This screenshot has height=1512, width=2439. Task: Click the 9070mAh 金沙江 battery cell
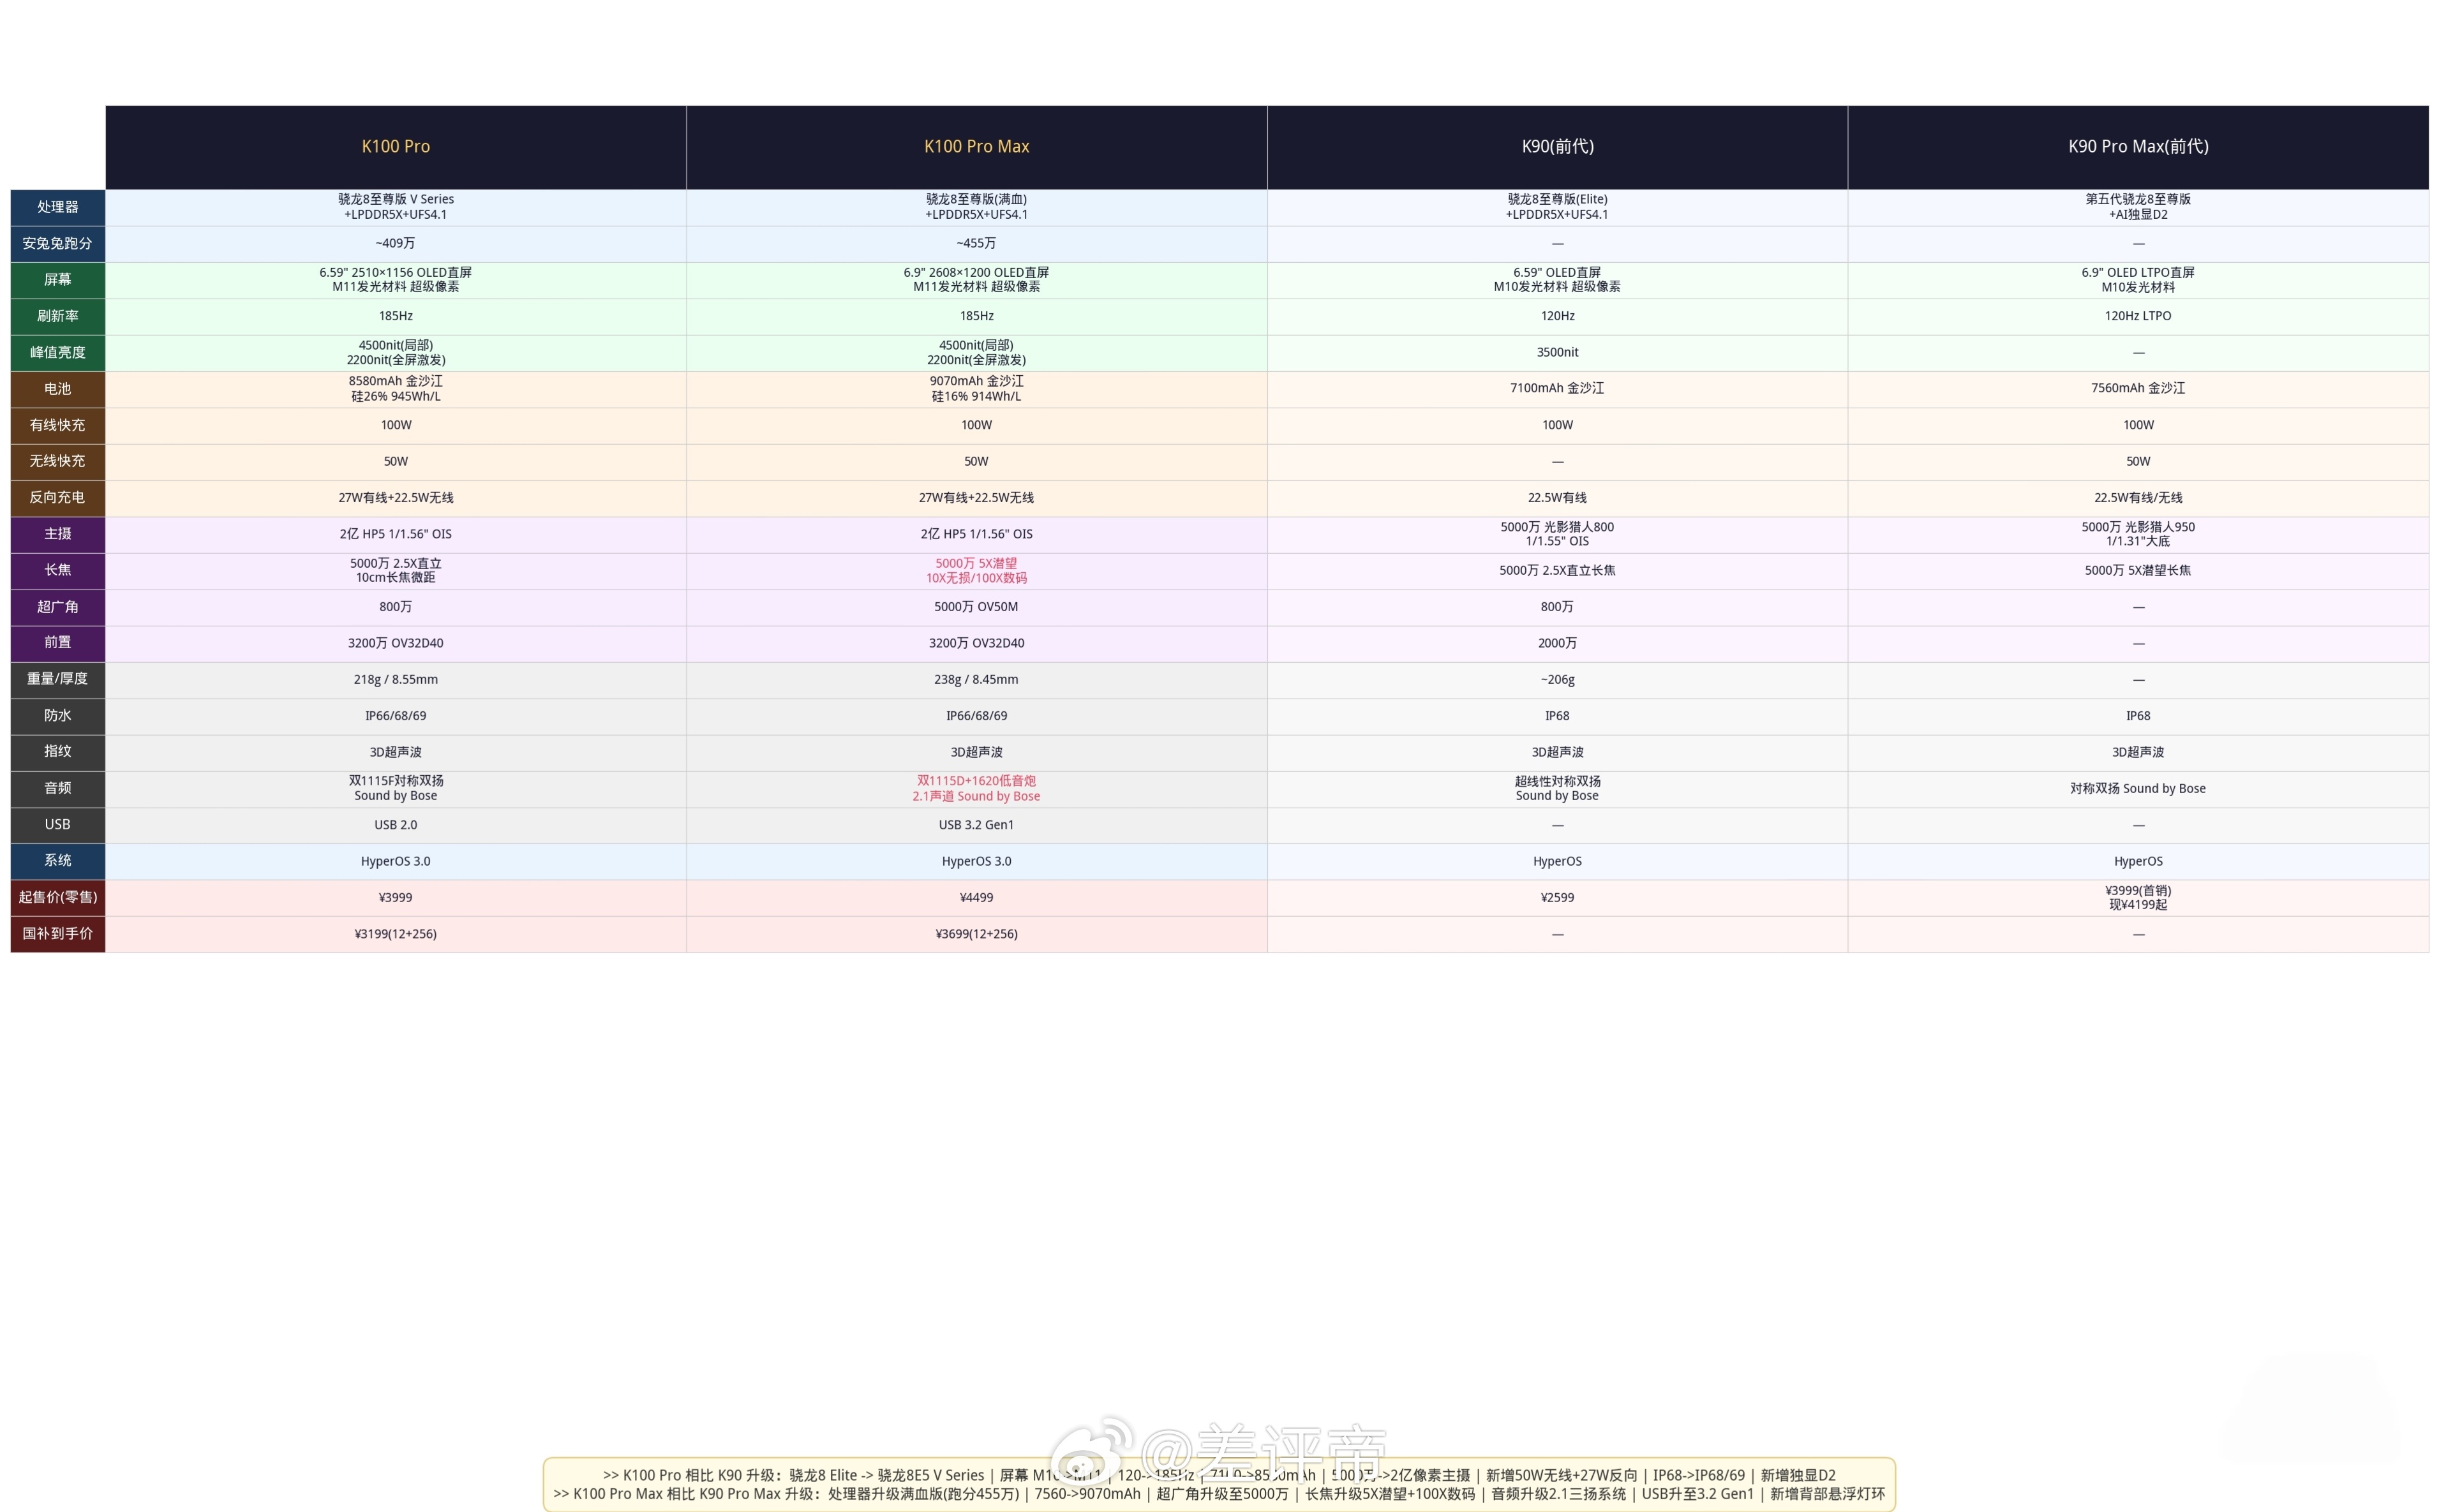click(x=976, y=389)
